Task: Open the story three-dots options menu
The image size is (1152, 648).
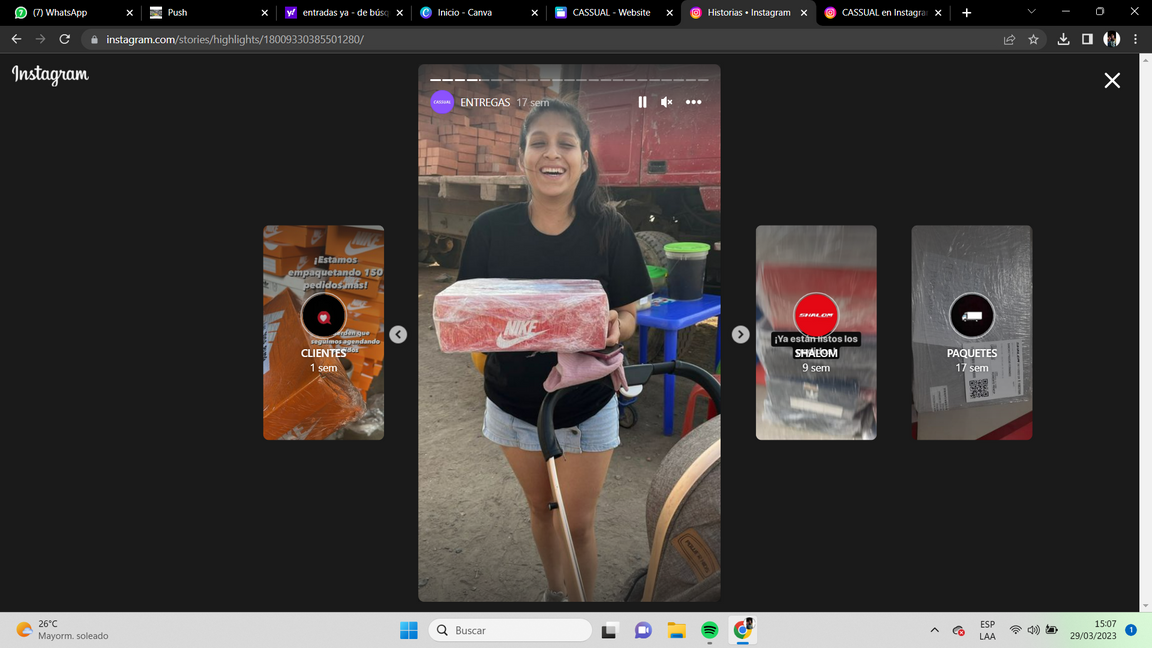Action: pos(693,102)
